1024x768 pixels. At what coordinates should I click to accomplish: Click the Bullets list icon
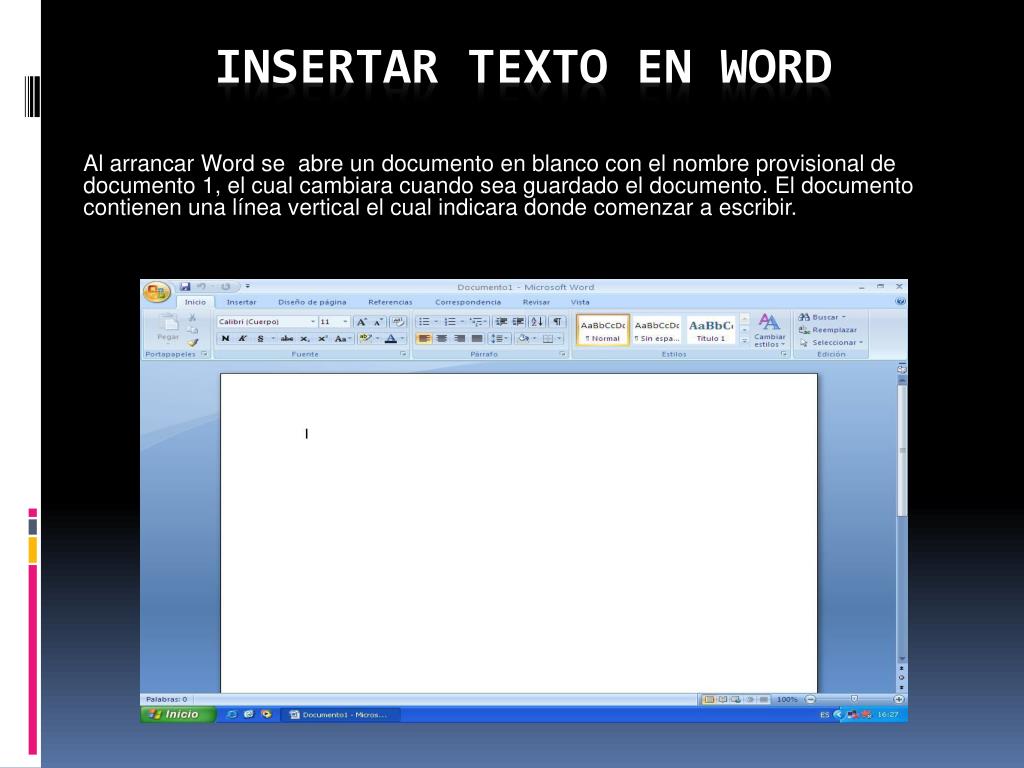[424, 321]
